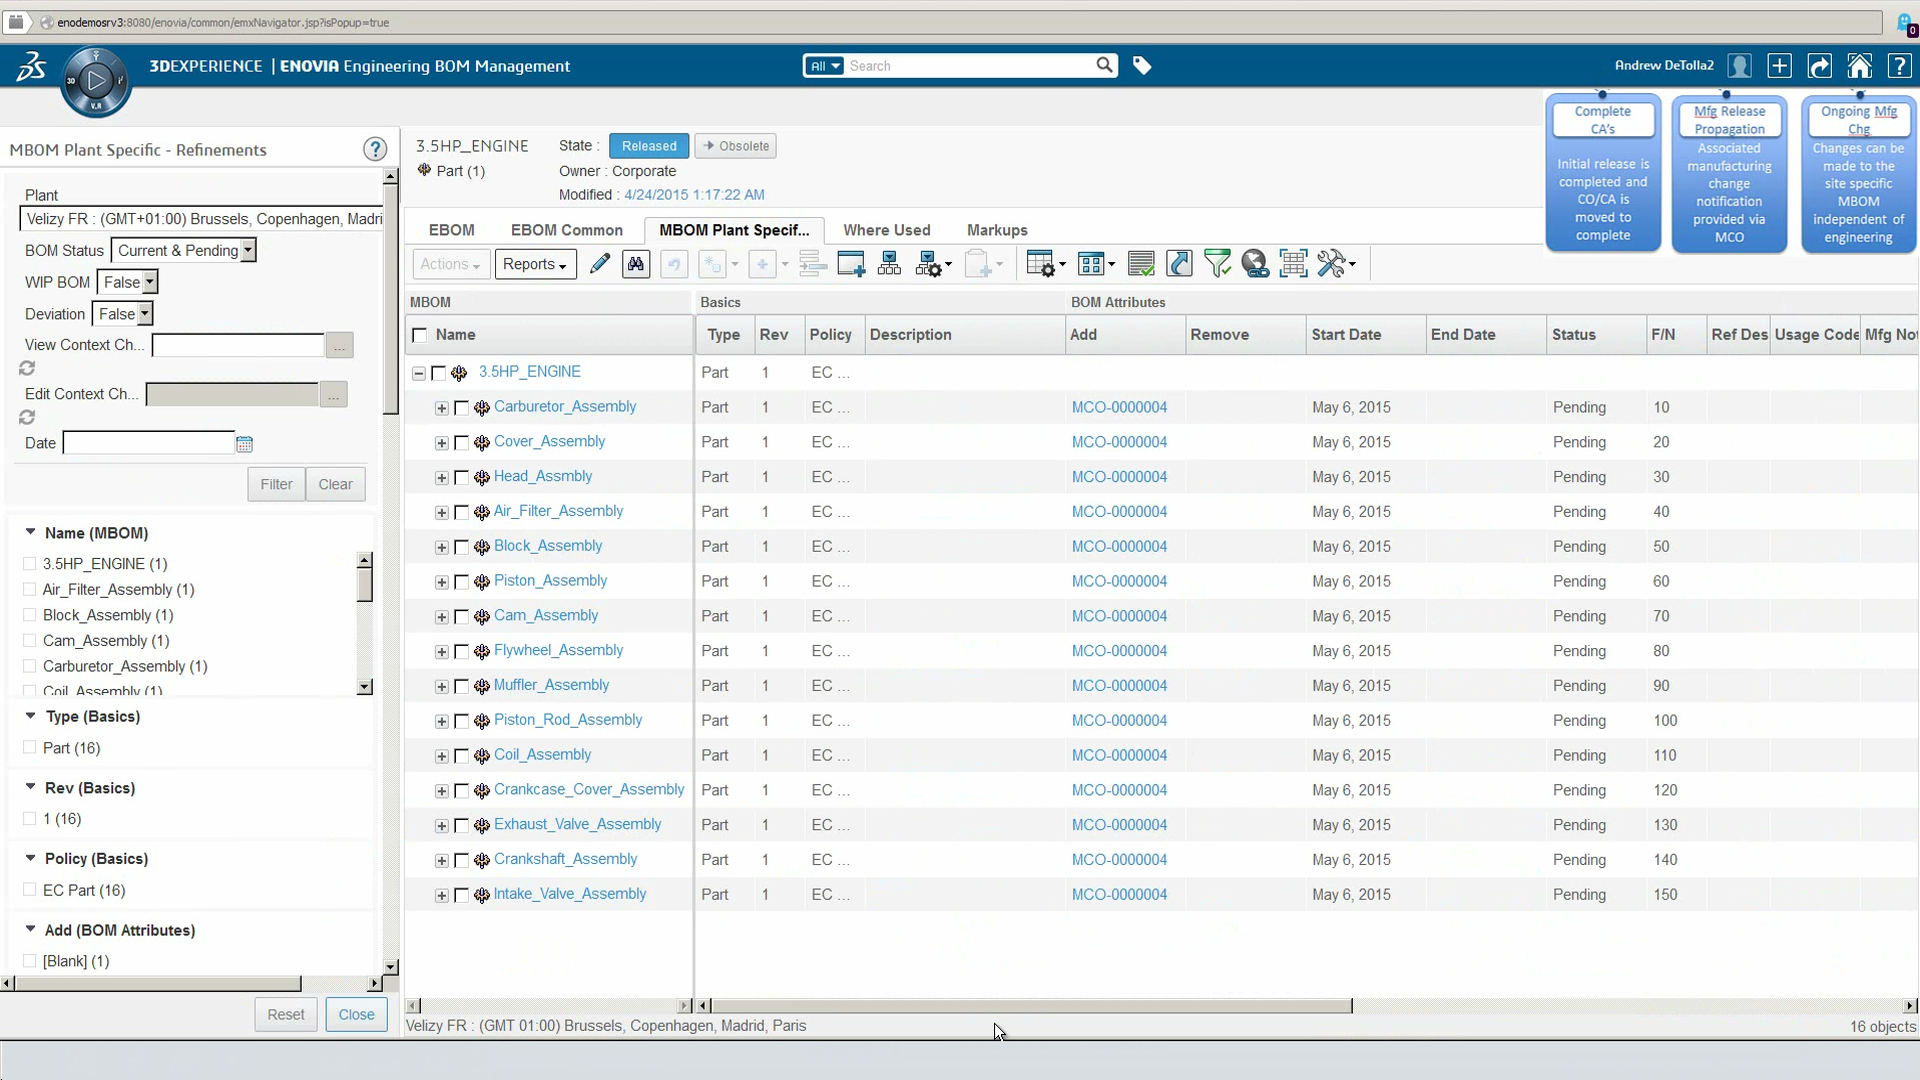Click the green funnel filter icon

click(1217, 264)
